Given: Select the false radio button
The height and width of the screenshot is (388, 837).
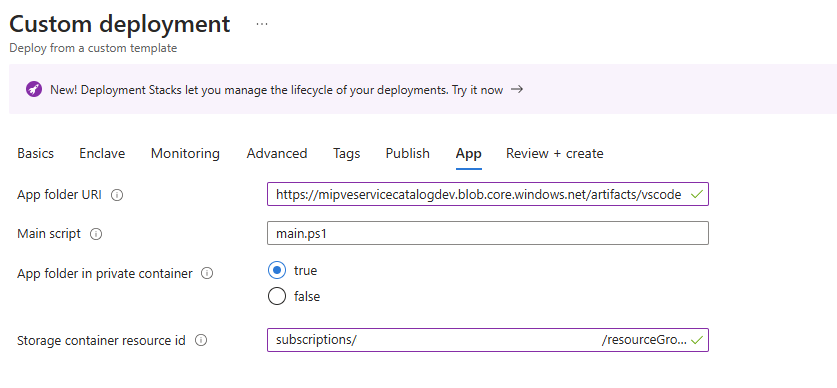Looking at the screenshot, I should [277, 296].
